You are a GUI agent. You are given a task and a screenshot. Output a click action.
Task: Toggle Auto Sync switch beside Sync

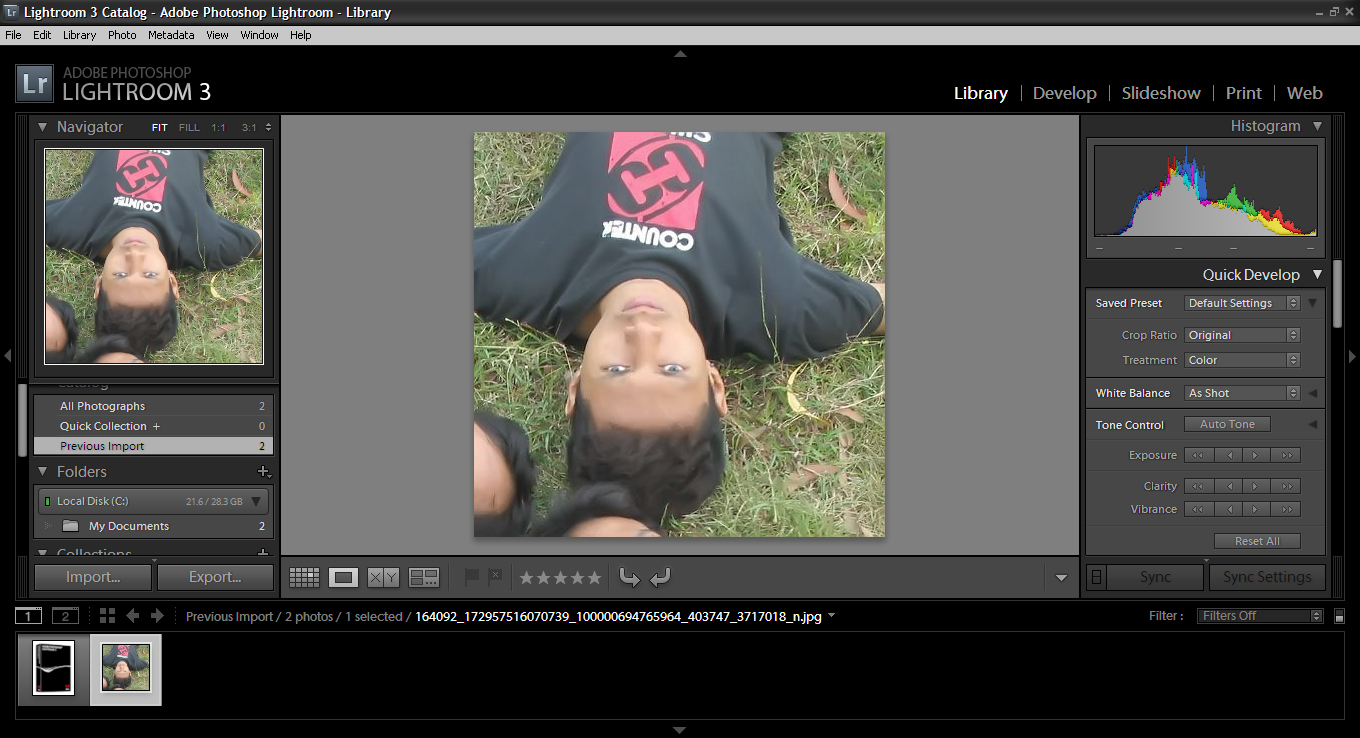[1097, 577]
